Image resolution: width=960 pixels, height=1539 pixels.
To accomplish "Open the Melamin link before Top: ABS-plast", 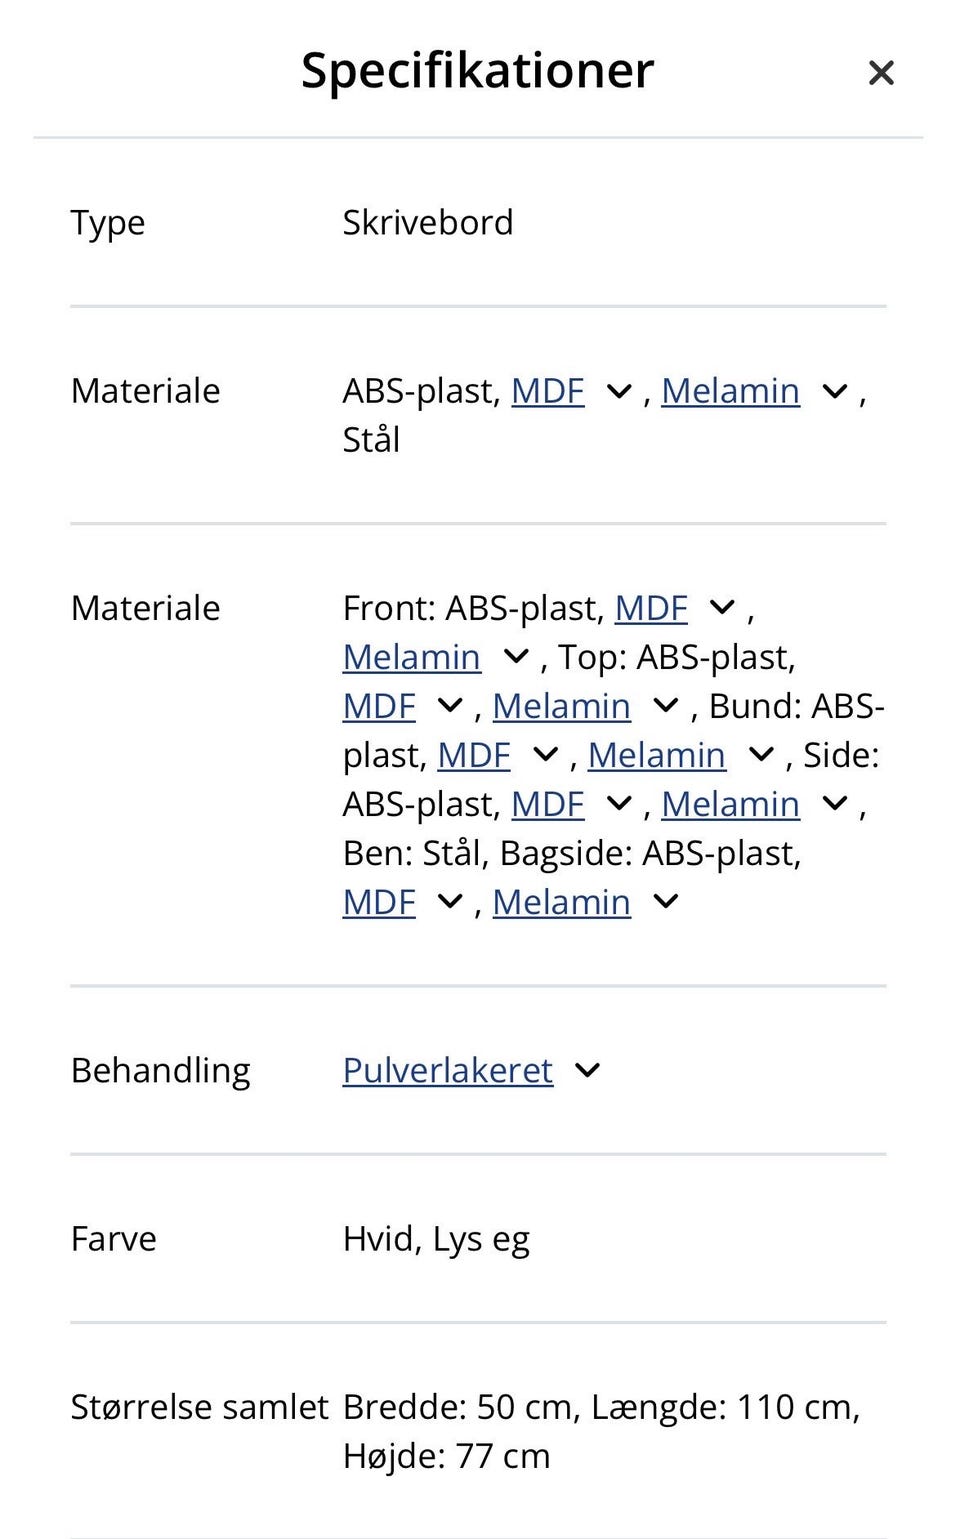I will pyautogui.click(x=411, y=657).
